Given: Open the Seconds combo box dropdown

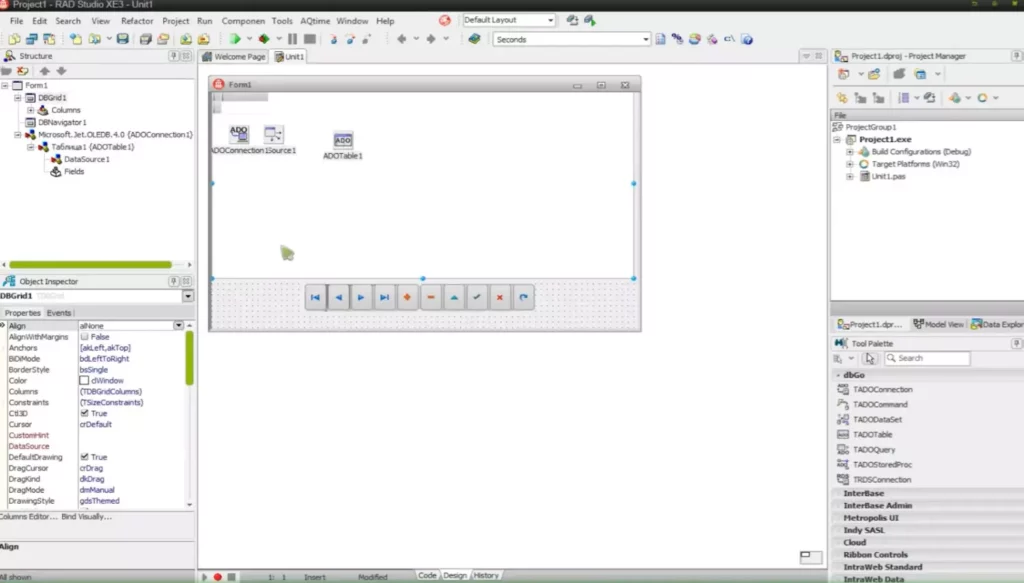Looking at the screenshot, I should click(x=645, y=39).
